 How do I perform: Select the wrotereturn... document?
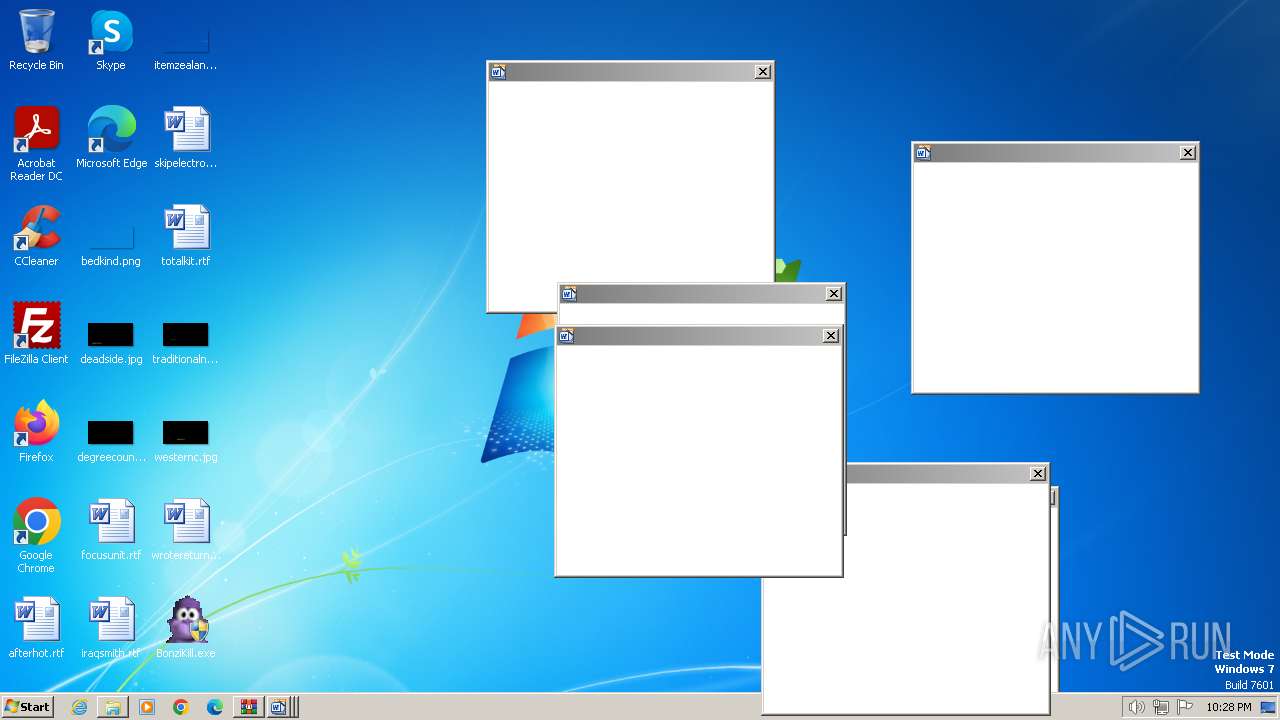pyautogui.click(x=186, y=529)
